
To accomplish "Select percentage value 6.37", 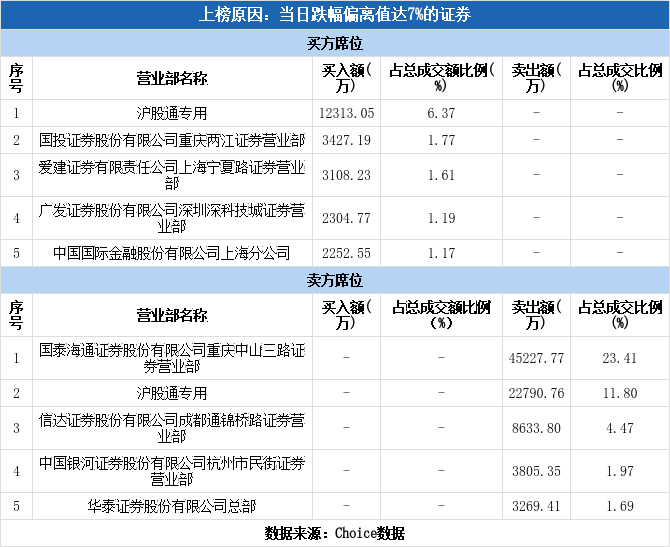I will pos(441,113).
